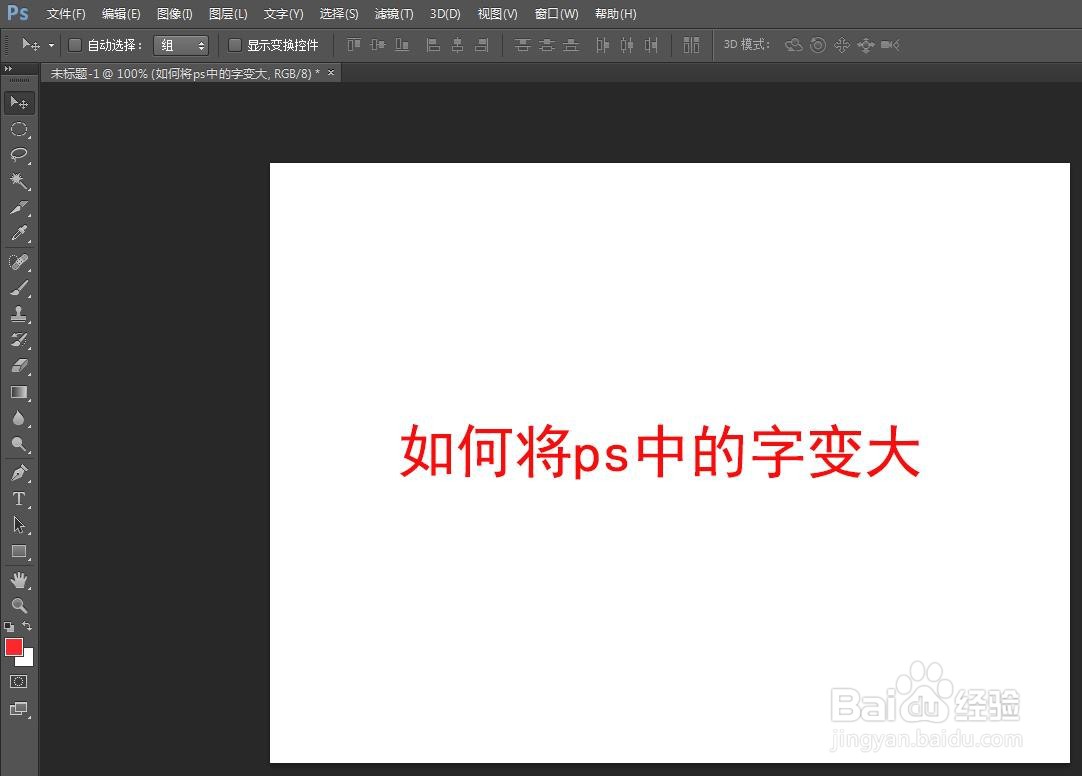
Task: Click Distribute vertical centers button
Action: pos(547,46)
